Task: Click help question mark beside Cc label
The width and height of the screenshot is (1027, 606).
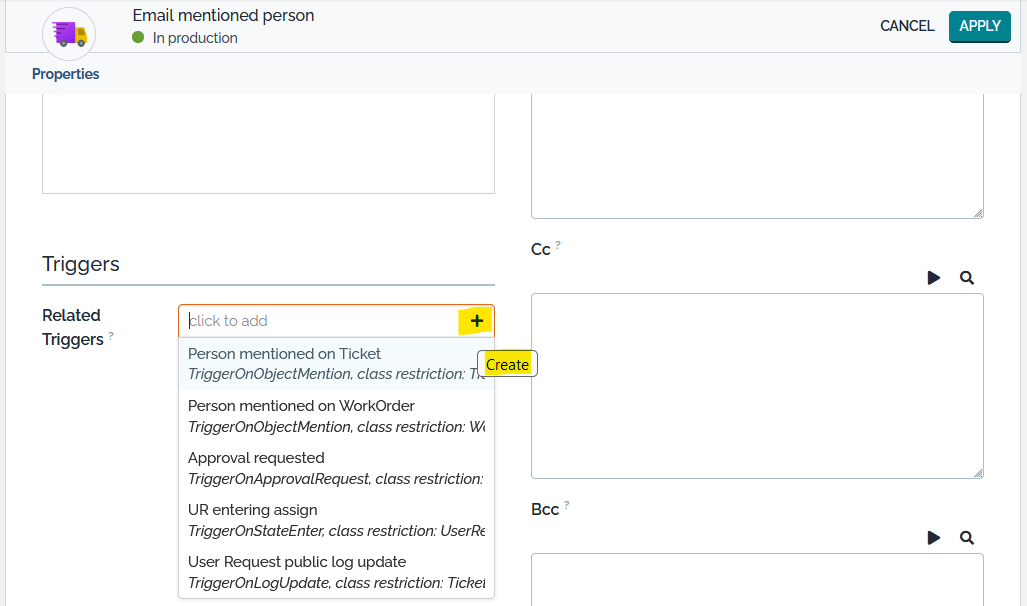Action: tap(558, 245)
